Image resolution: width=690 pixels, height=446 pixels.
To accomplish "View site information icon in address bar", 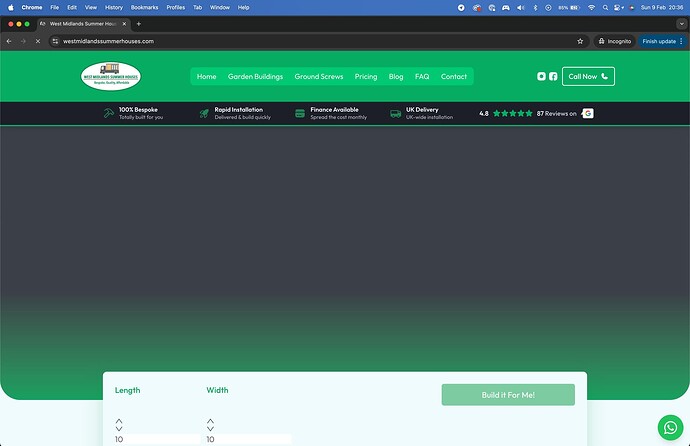I will tap(55, 41).
